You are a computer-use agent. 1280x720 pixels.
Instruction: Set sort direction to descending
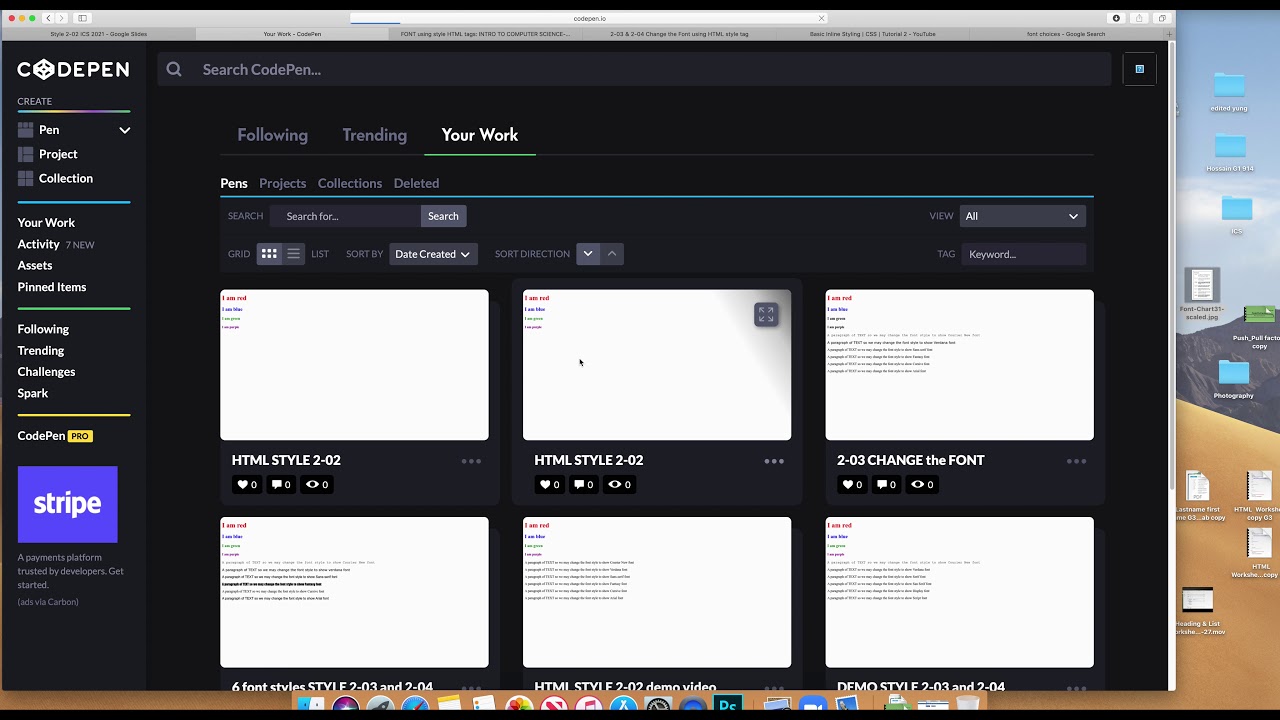(588, 254)
